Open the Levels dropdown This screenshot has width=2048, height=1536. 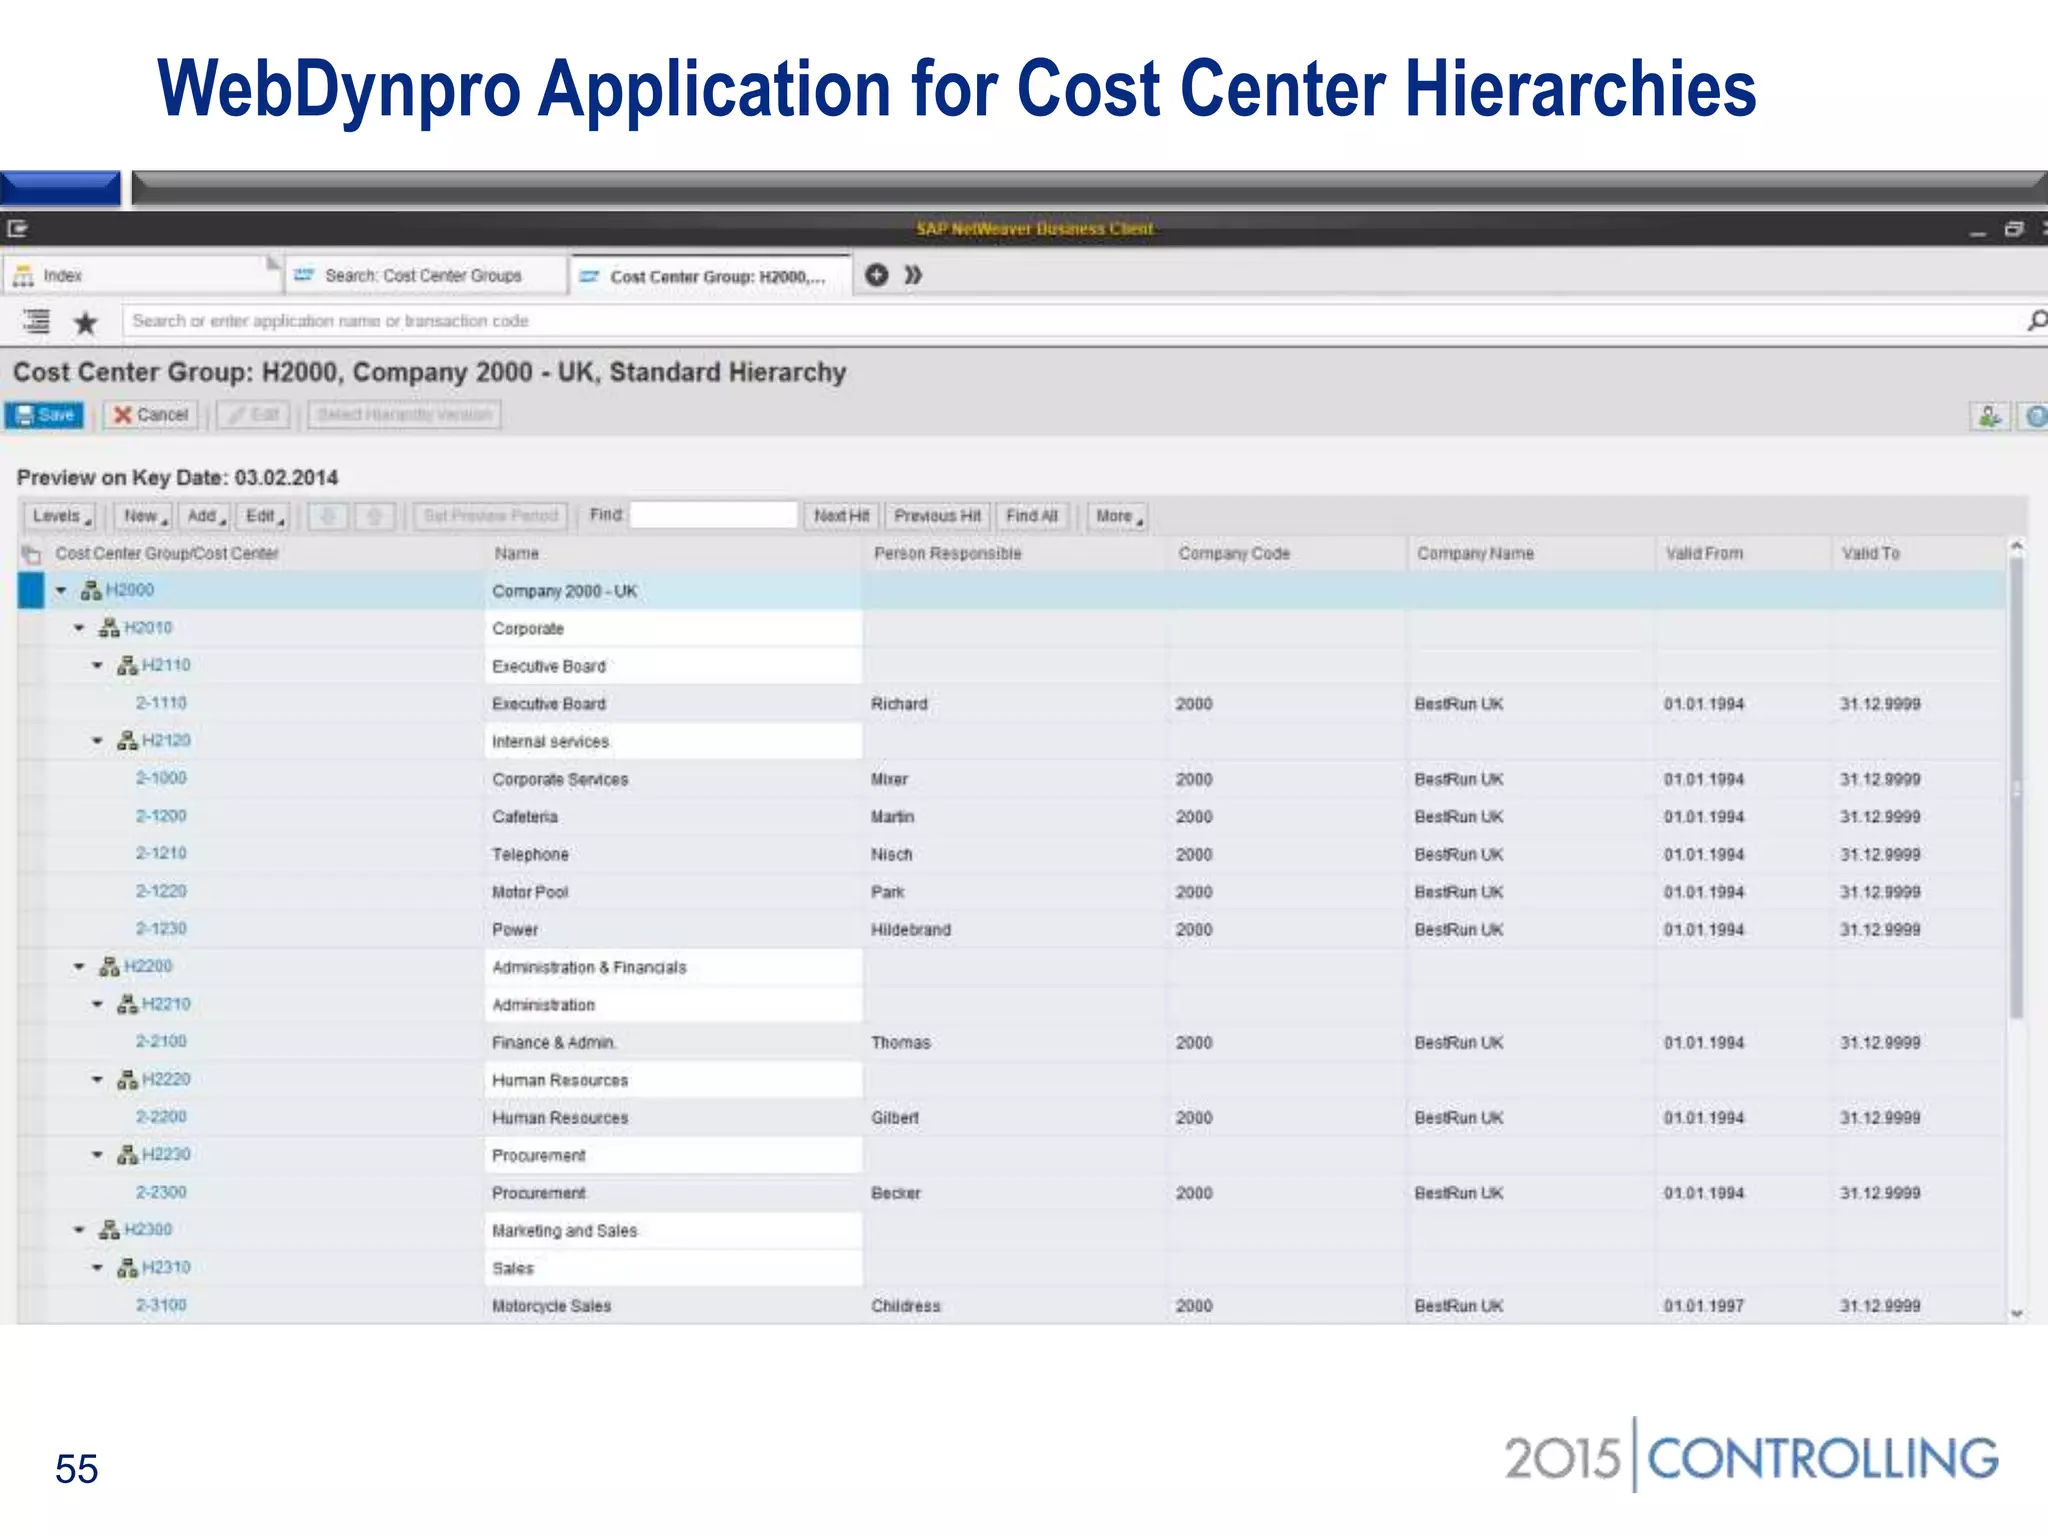(x=60, y=516)
